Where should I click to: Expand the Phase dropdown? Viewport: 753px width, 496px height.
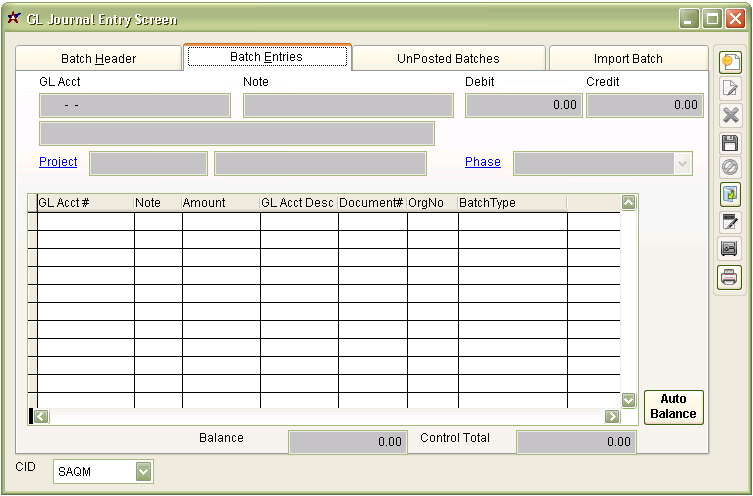(x=683, y=164)
